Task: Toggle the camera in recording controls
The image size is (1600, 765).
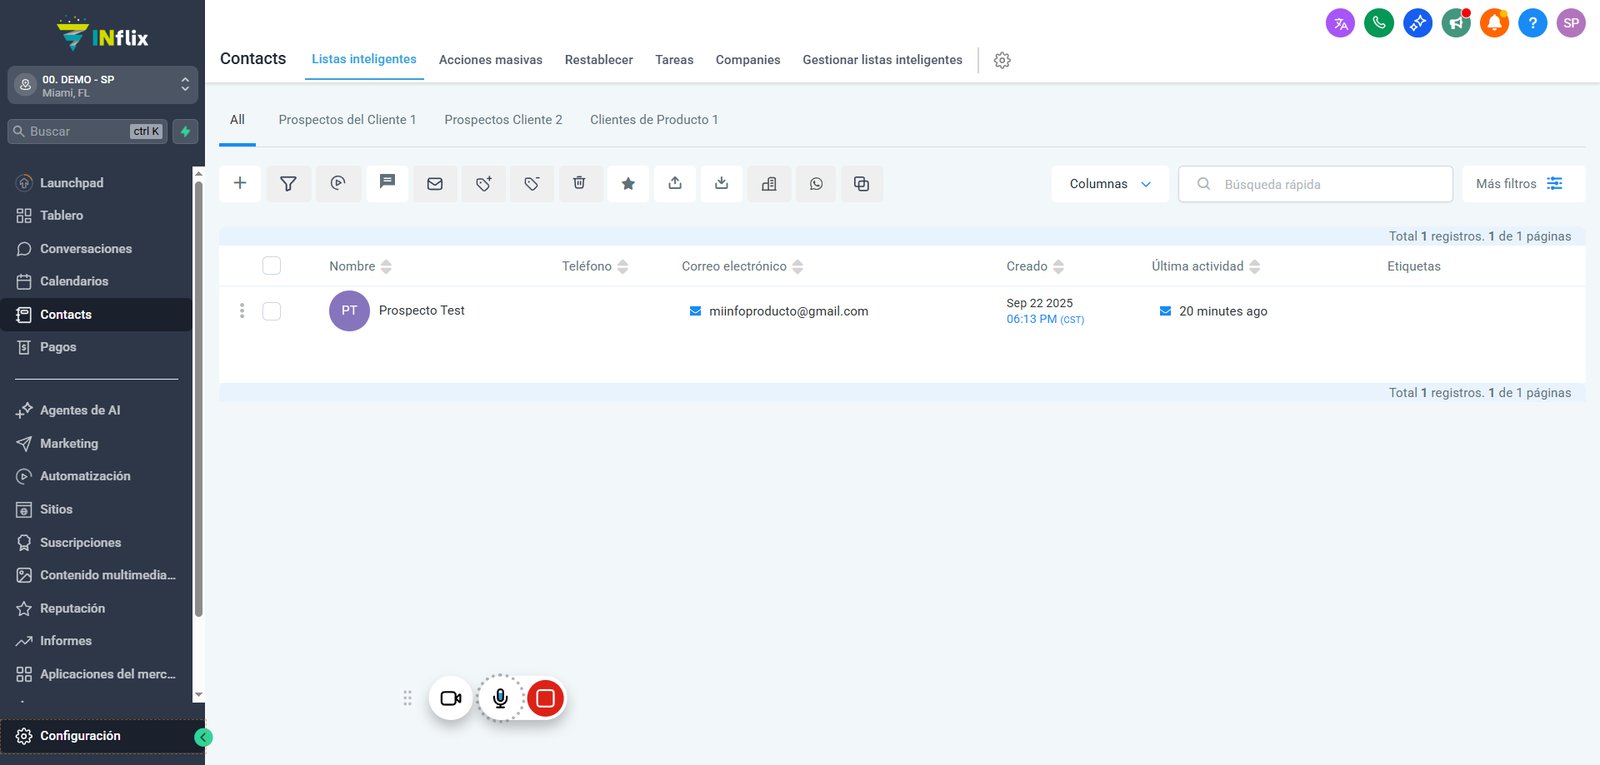Action: tap(451, 698)
